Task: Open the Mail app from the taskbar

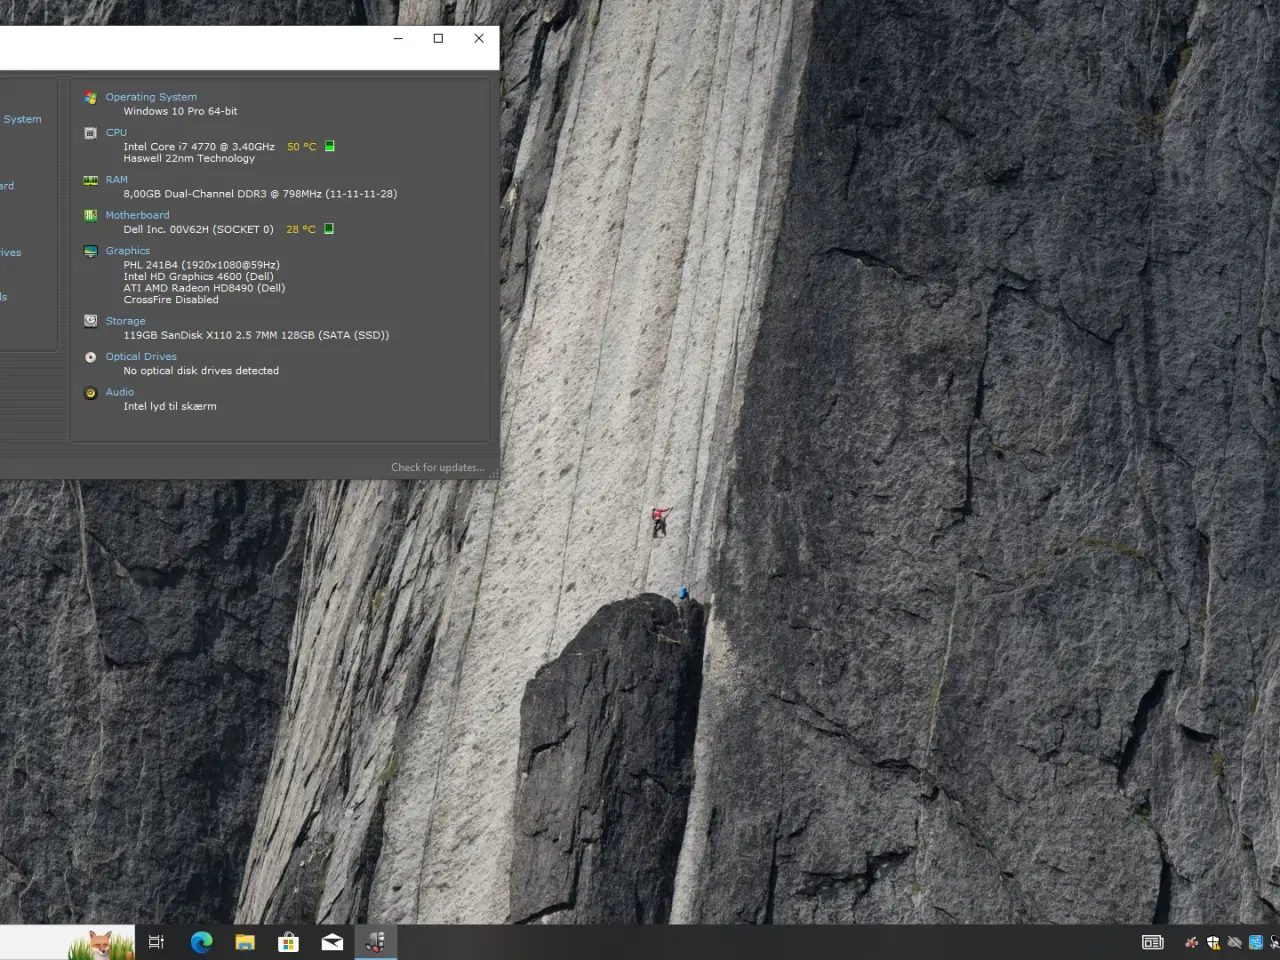Action: tap(331, 941)
